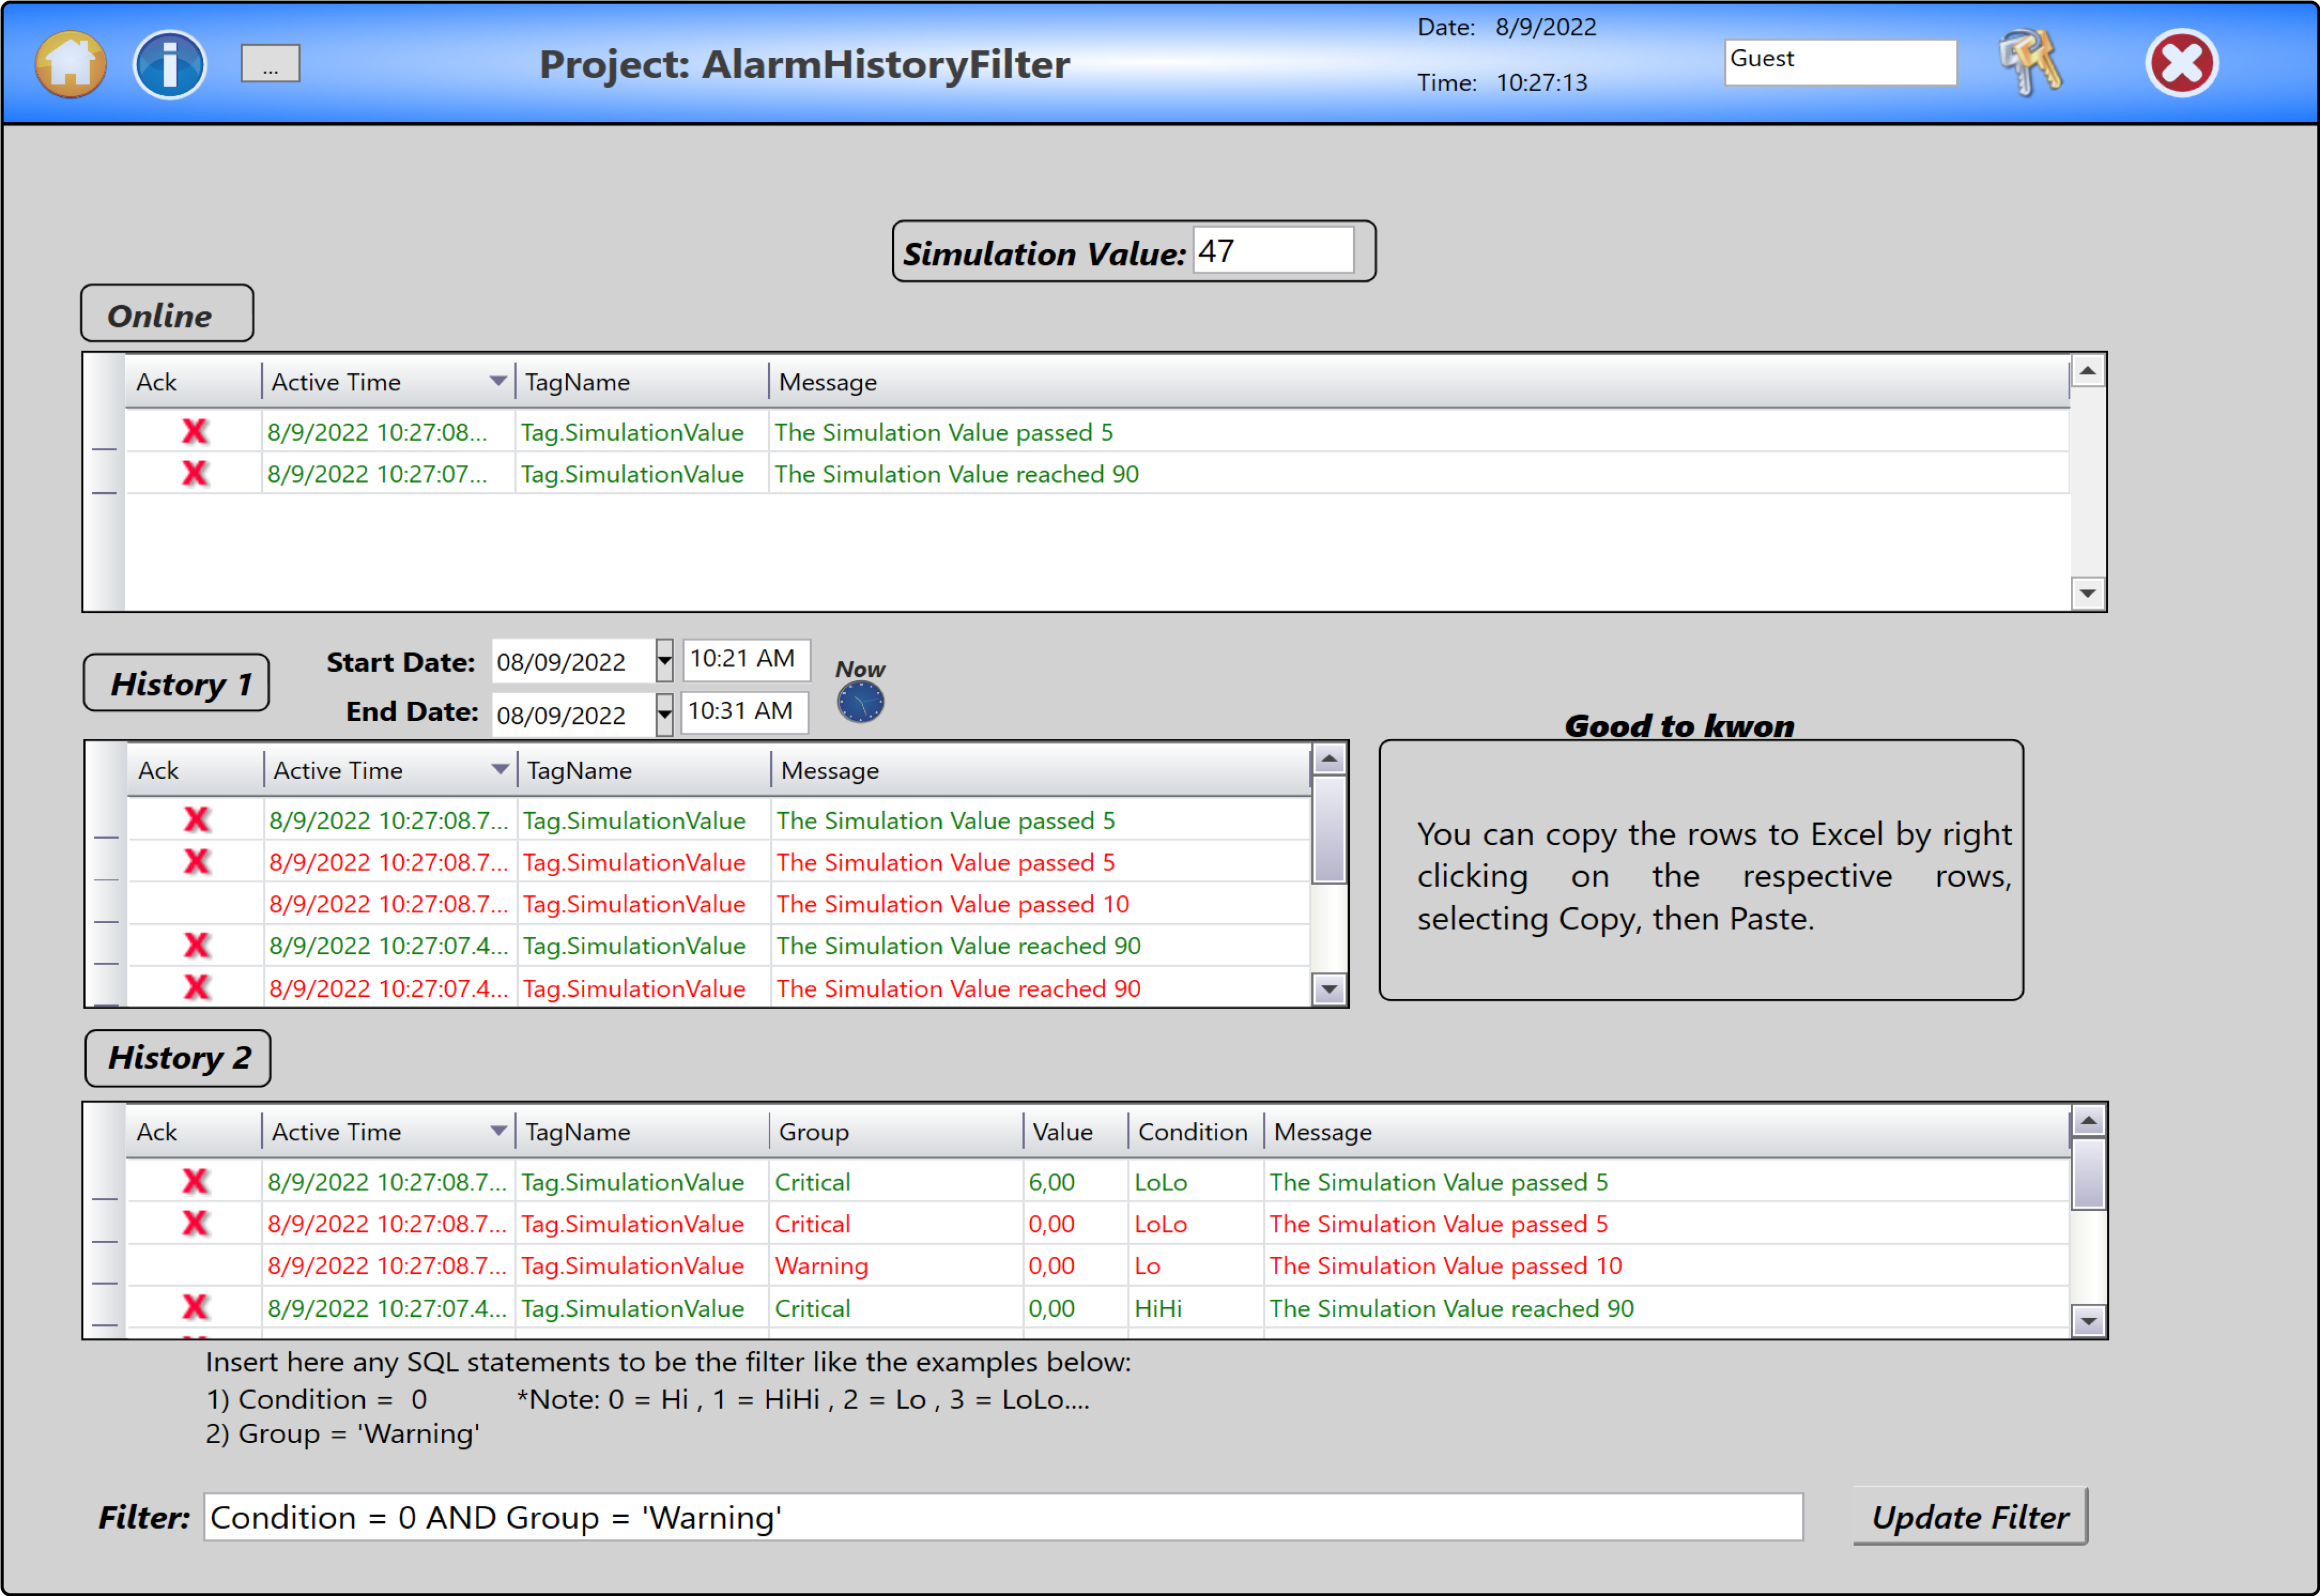
Task: Click the History 1 section label
Action: [177, 683]
